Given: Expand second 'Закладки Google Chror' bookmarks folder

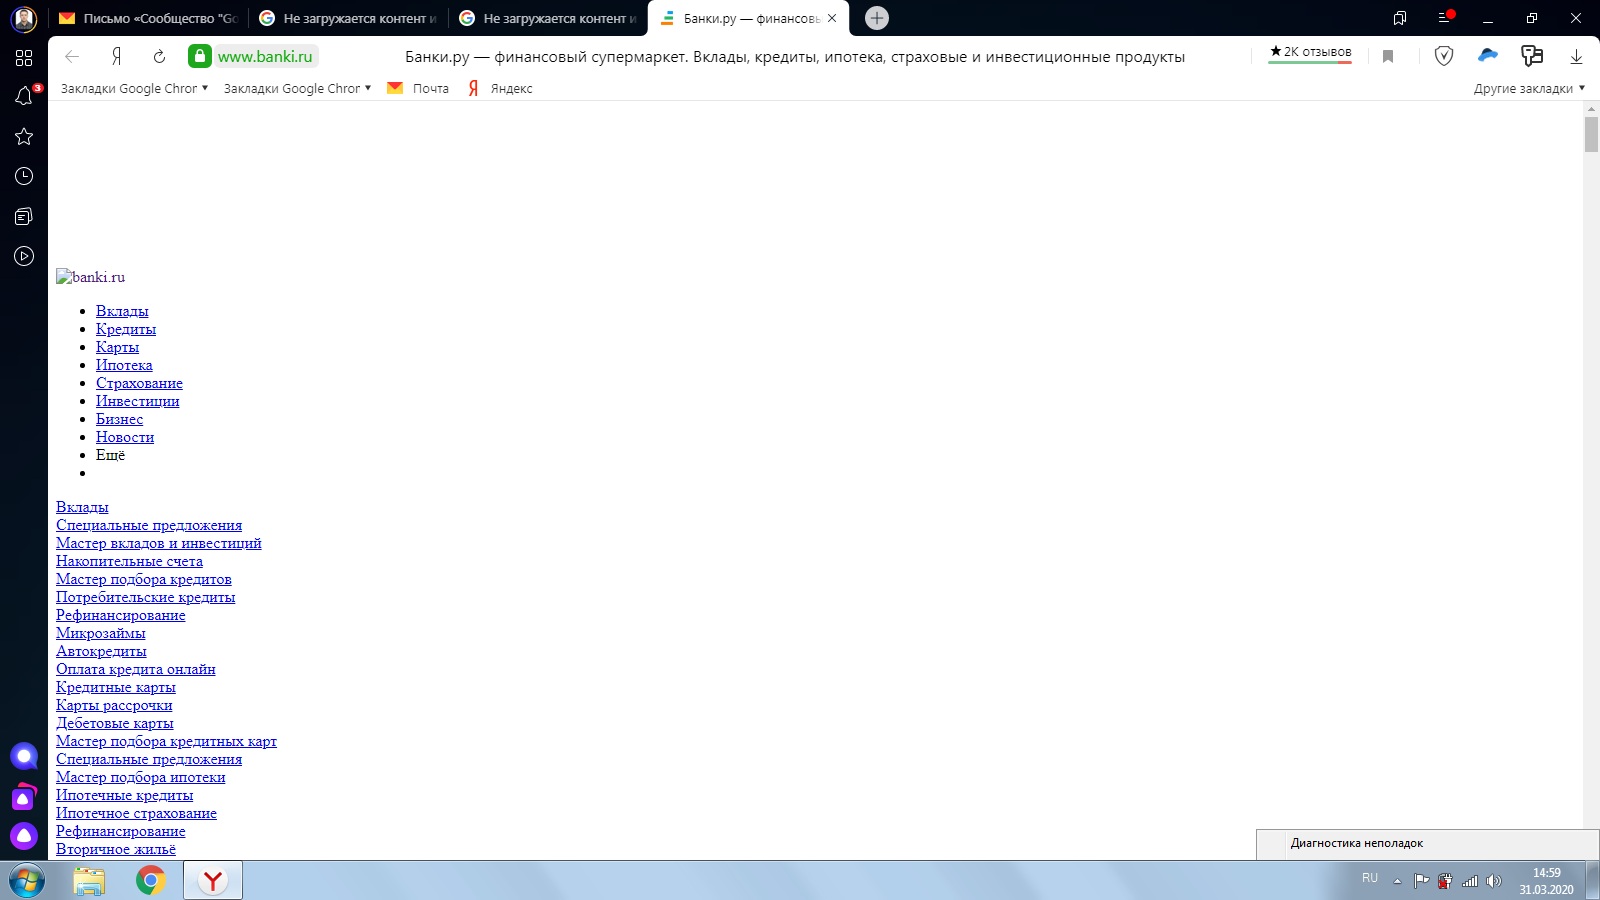Looking at the screenshot, I should point(297,88).
